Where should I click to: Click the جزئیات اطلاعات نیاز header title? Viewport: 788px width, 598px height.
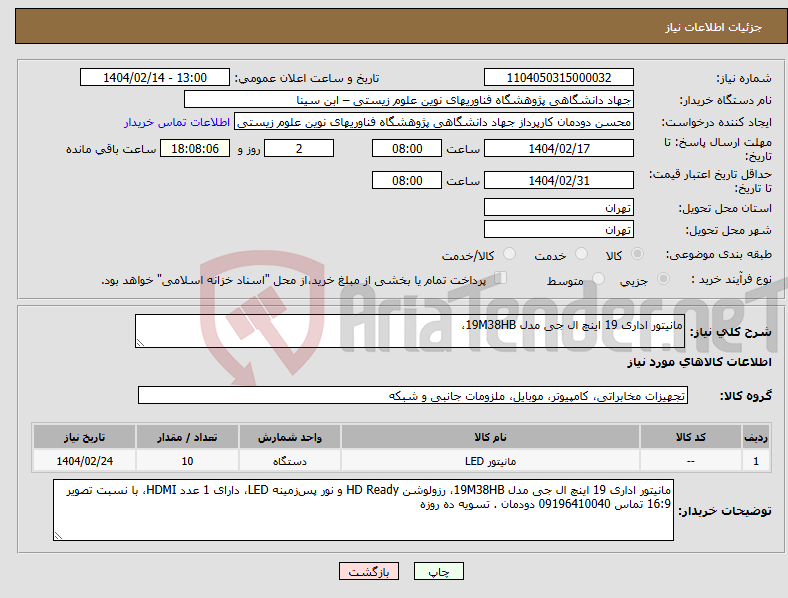(x=714, y=27)
